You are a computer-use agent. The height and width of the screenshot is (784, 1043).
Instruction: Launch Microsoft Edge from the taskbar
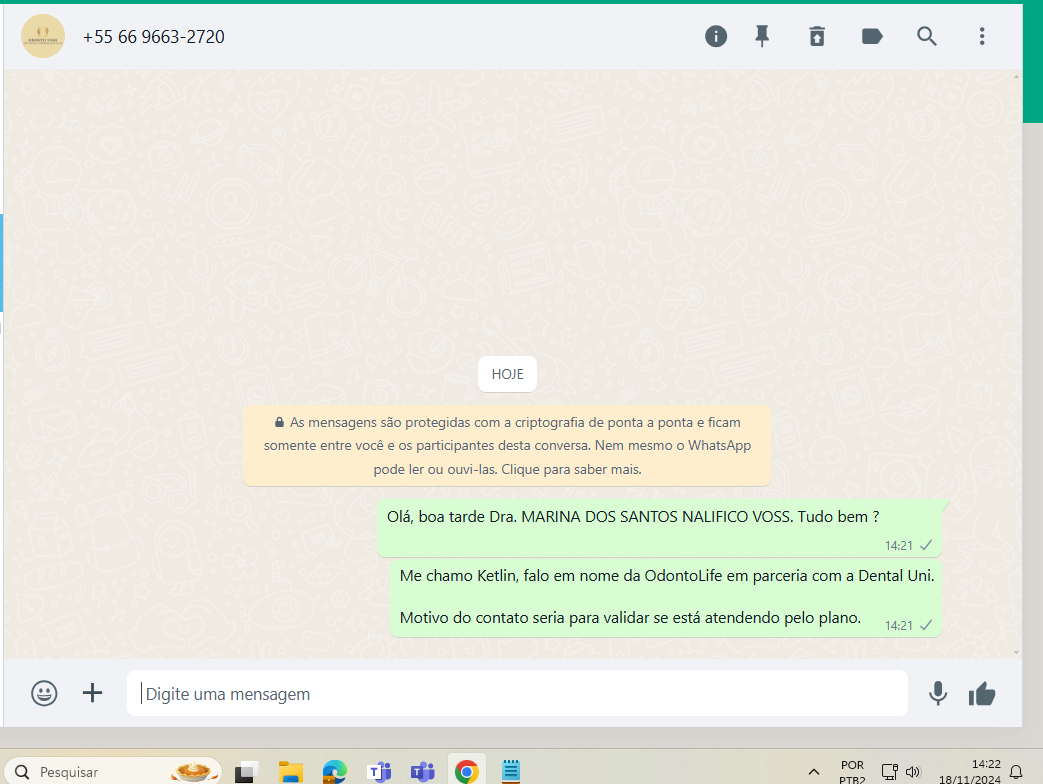click(335, 771)
